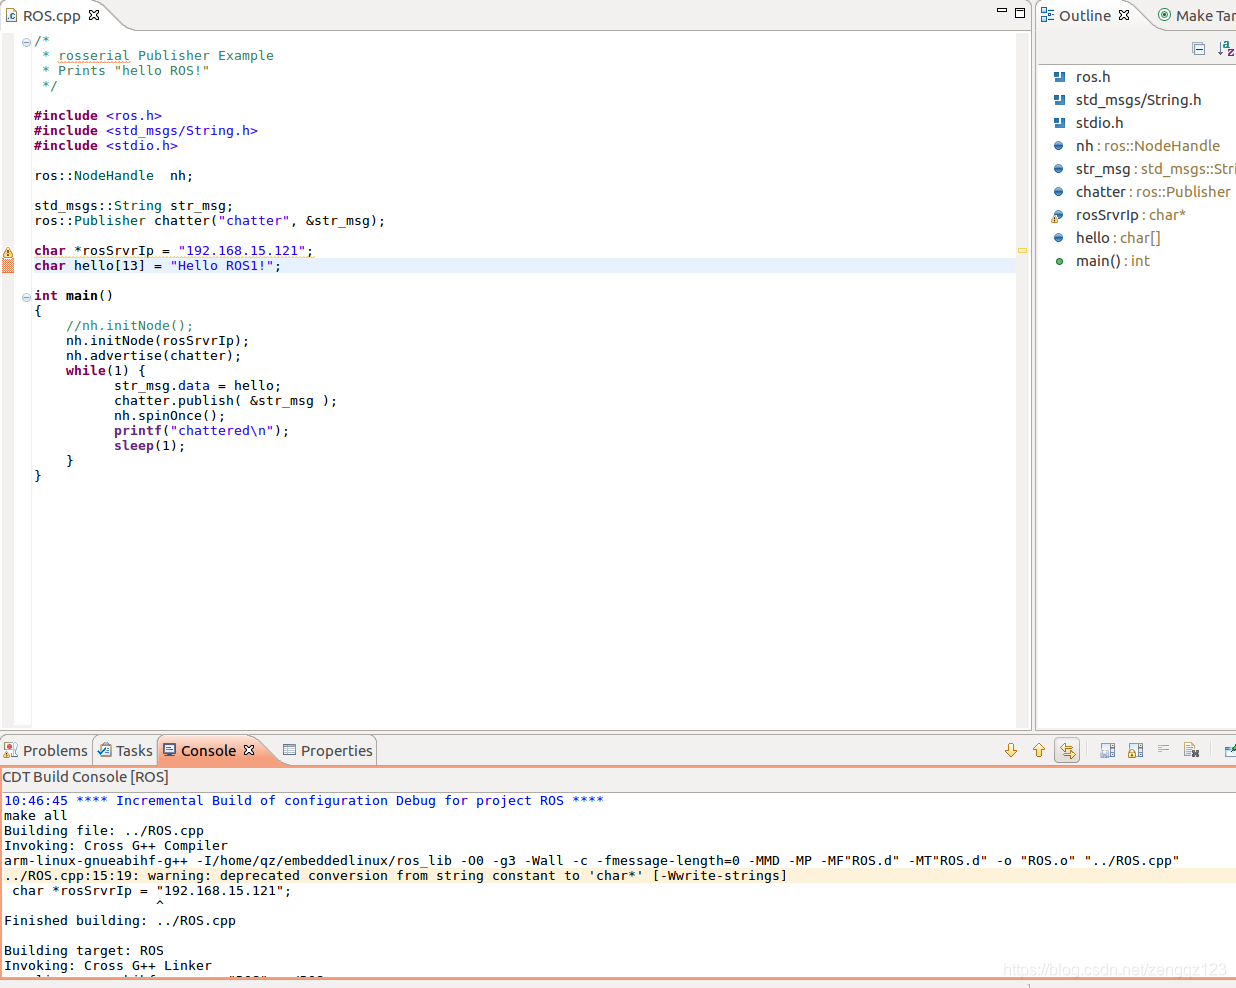Click the 'CDT Build Console [ROS]' title
The height and width of the screenshot is (988, 1236).
coord(85,777)
